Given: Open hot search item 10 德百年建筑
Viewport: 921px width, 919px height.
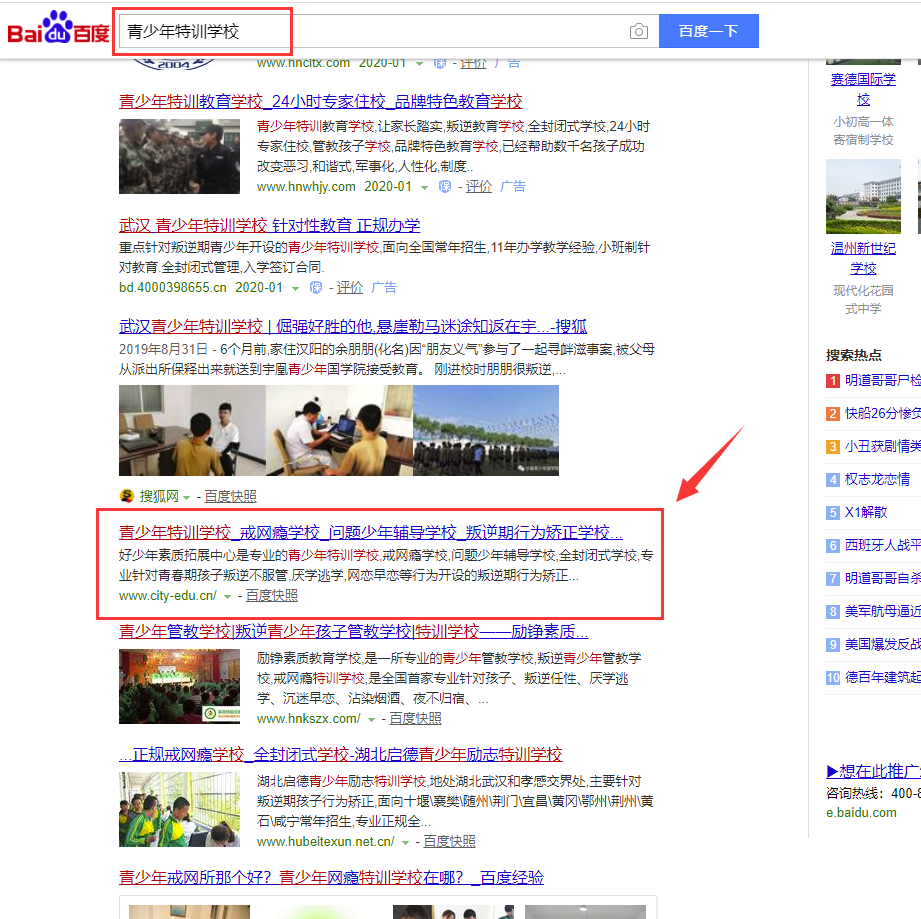Looking at the screenshot, I should (882, 678).
